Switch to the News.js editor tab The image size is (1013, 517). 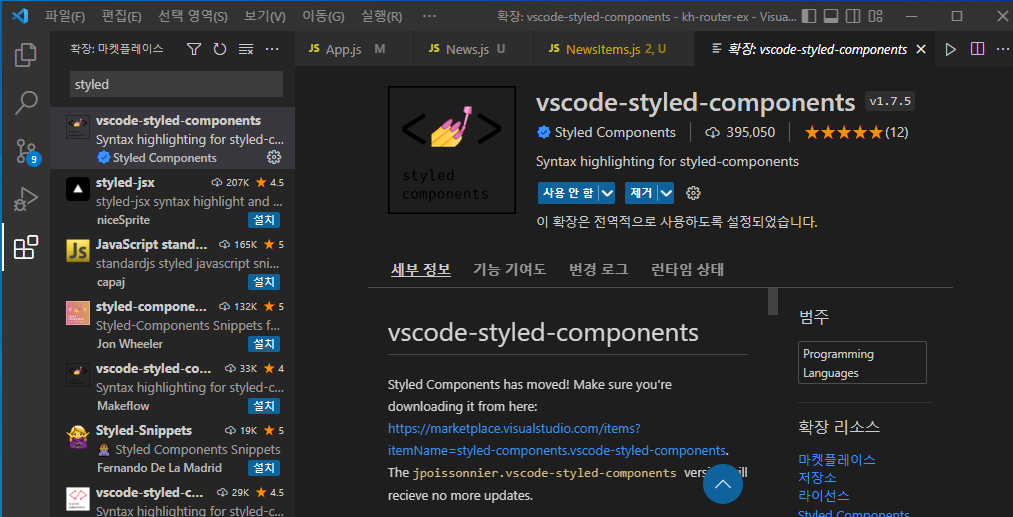pos(474,49)
